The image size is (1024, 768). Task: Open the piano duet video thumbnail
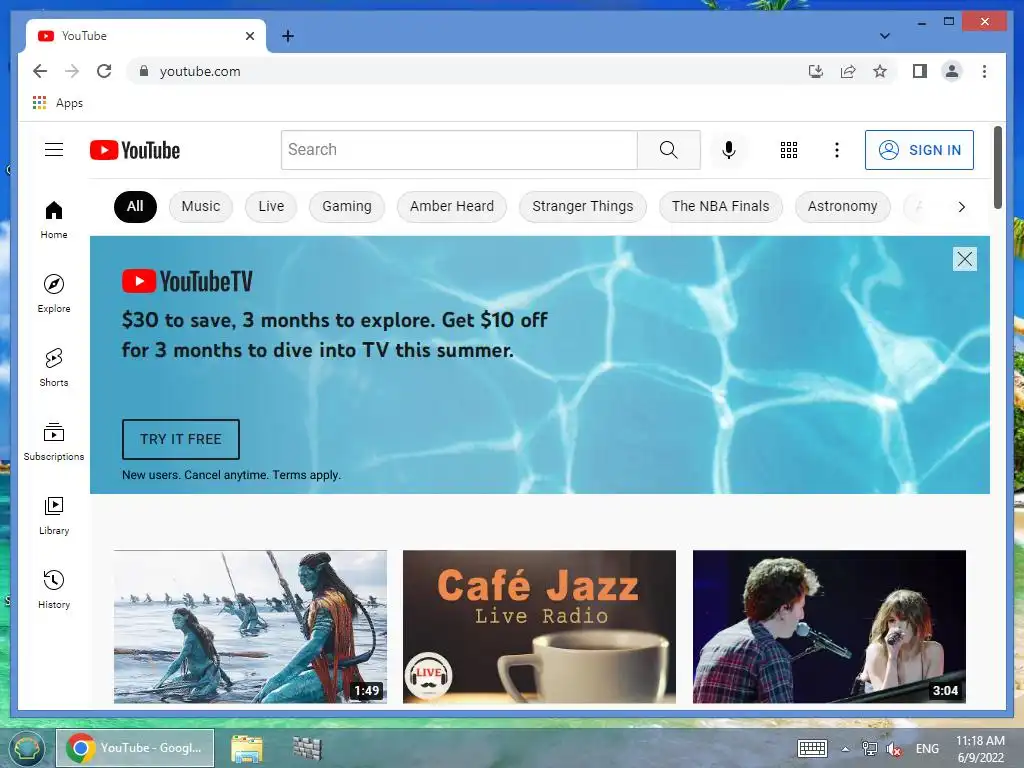(x=829, y=627)
